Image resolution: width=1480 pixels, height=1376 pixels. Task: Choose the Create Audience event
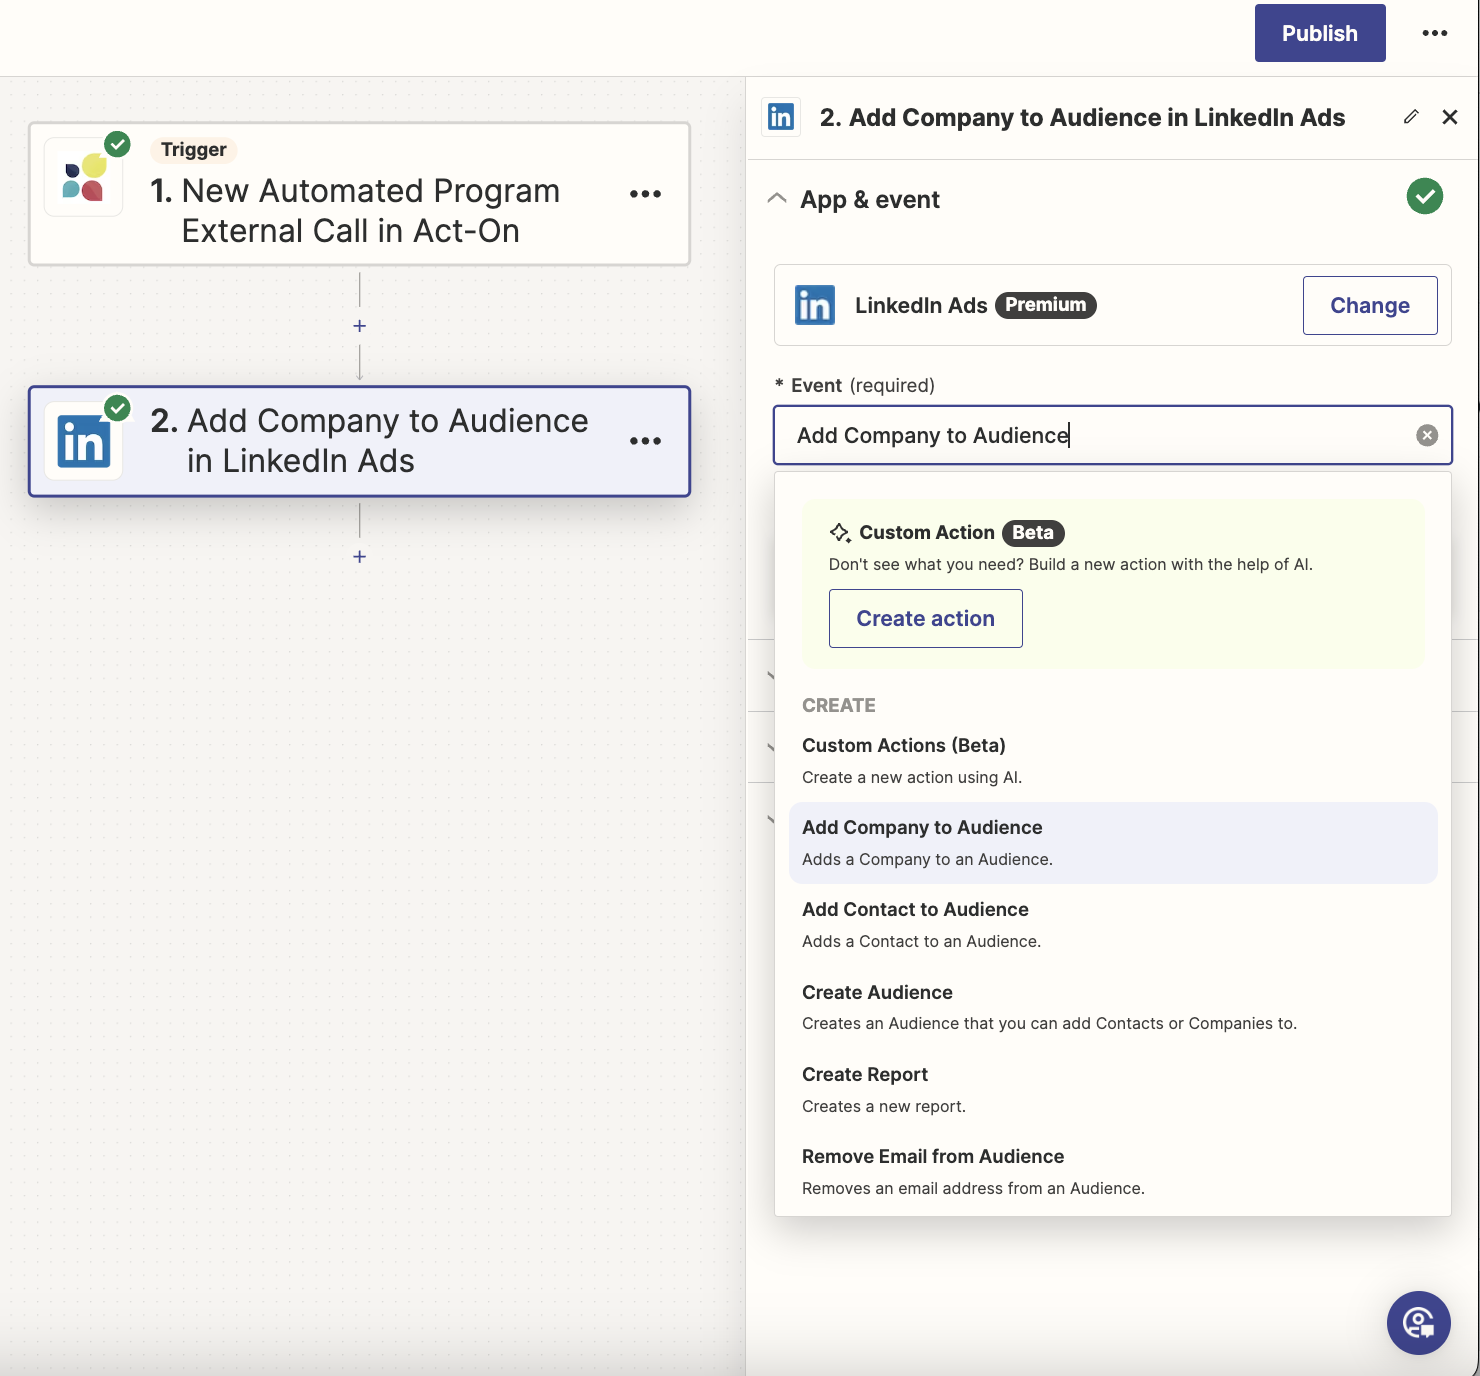coord(1113,1007)
